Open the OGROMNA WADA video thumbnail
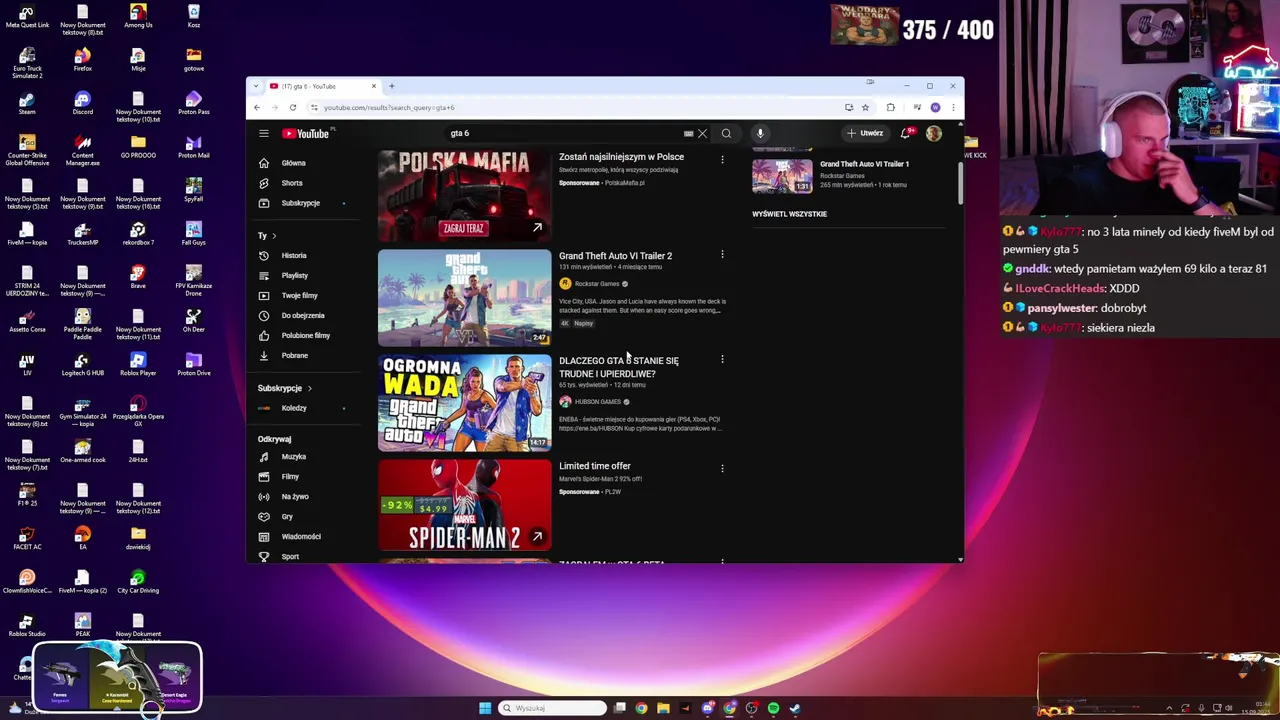 [x=464, y=403]
